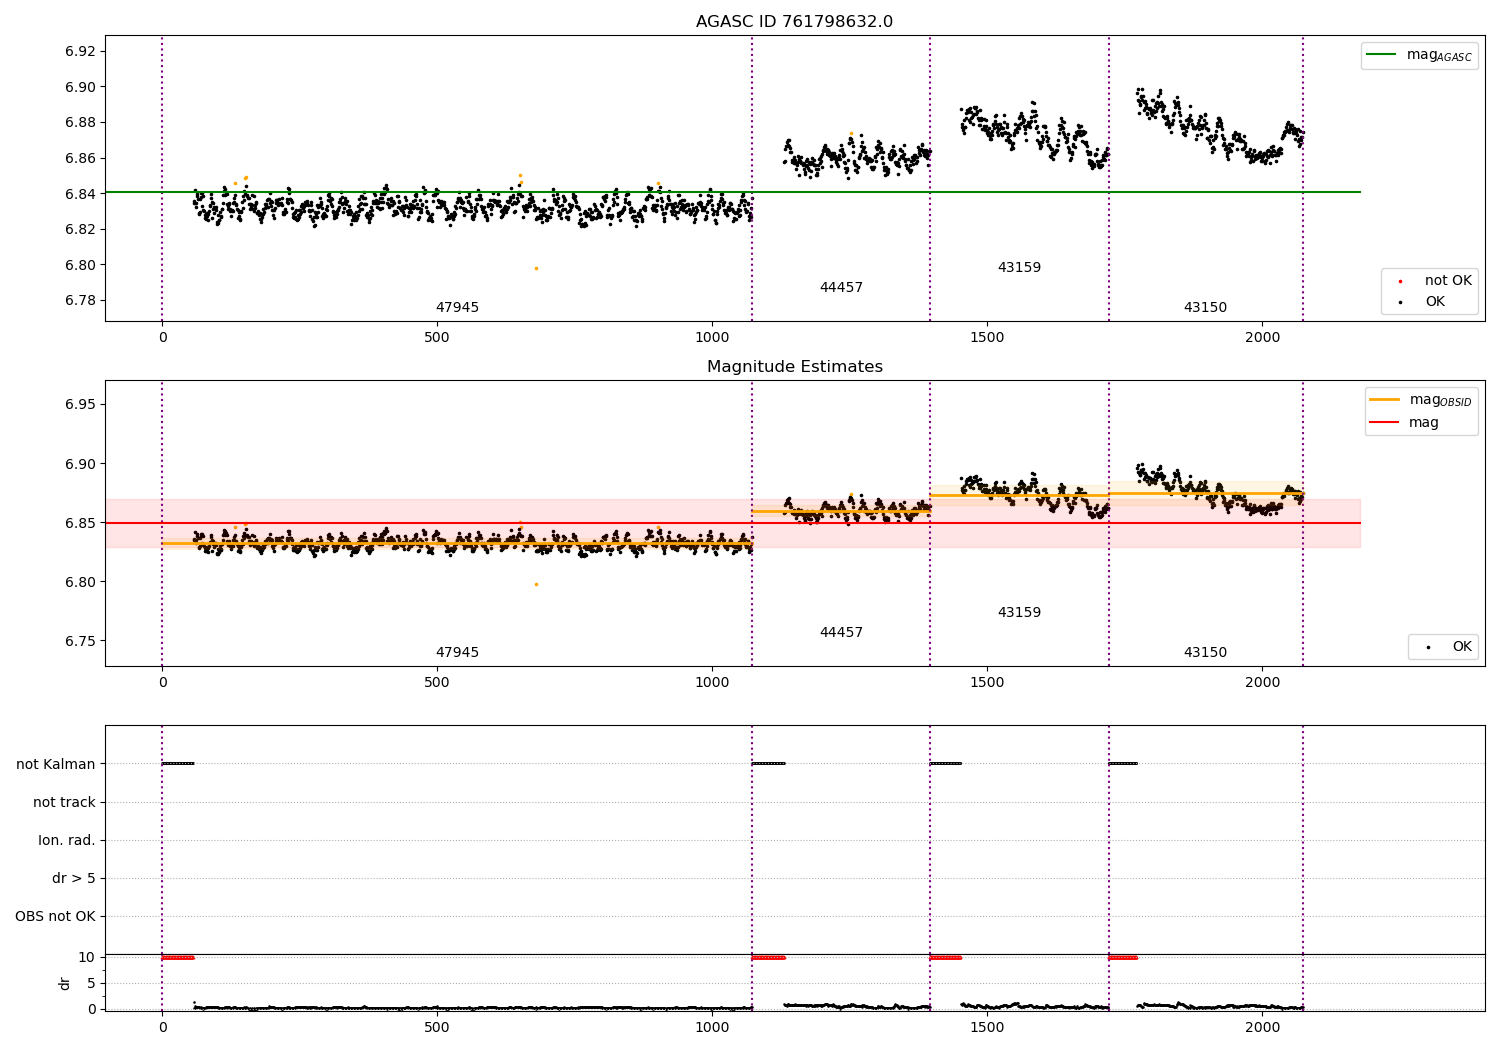
Task: Click the 'OBS not OK' axis label
Action: (x=55, y=916)
